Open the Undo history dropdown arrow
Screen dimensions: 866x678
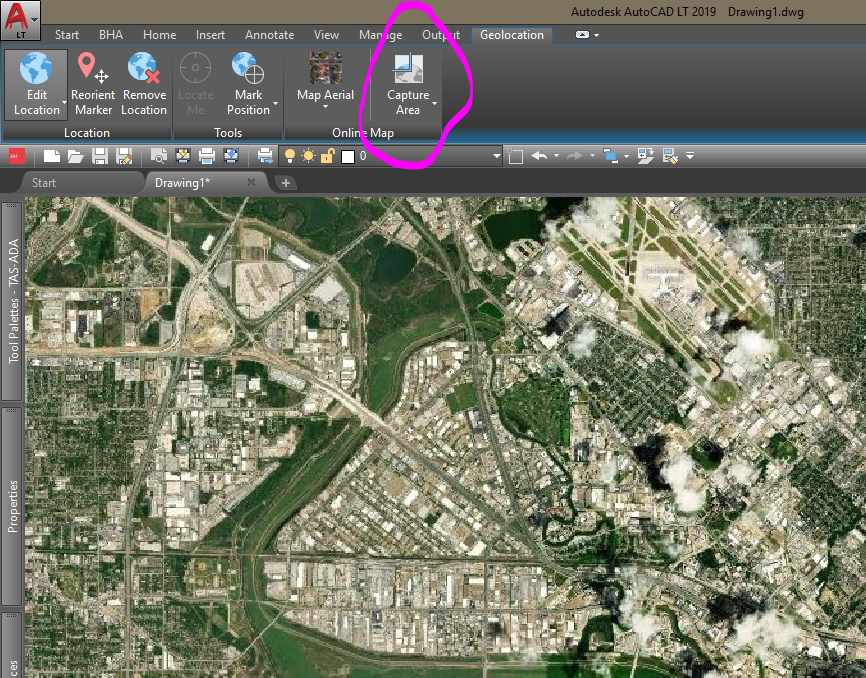coord(556,156)
